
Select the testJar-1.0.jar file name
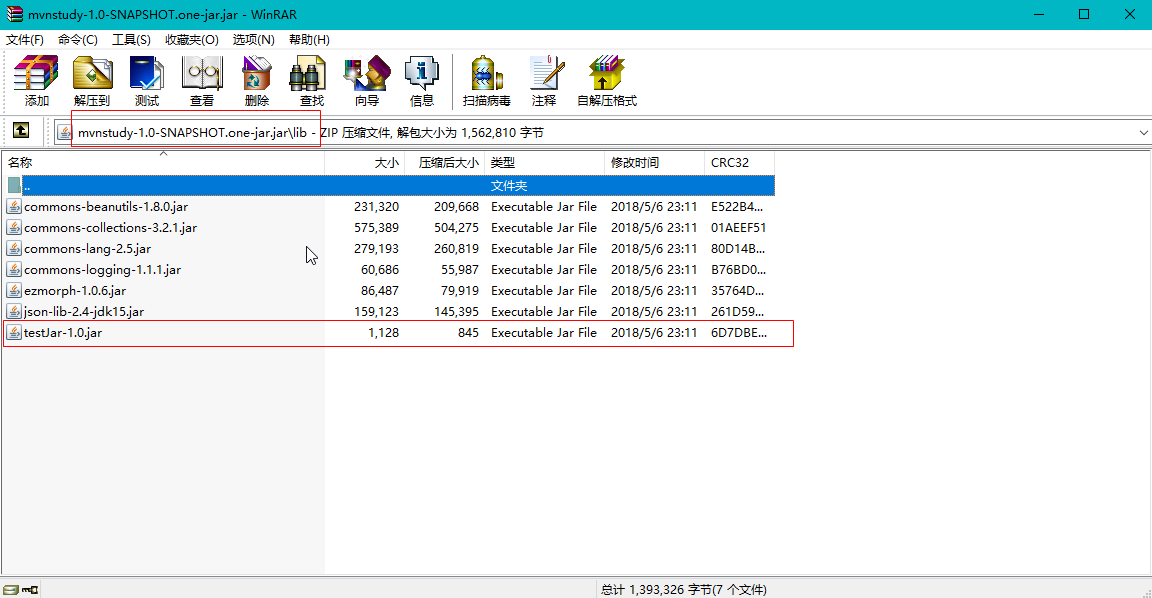pyautogui.click(x=62, y=333)
